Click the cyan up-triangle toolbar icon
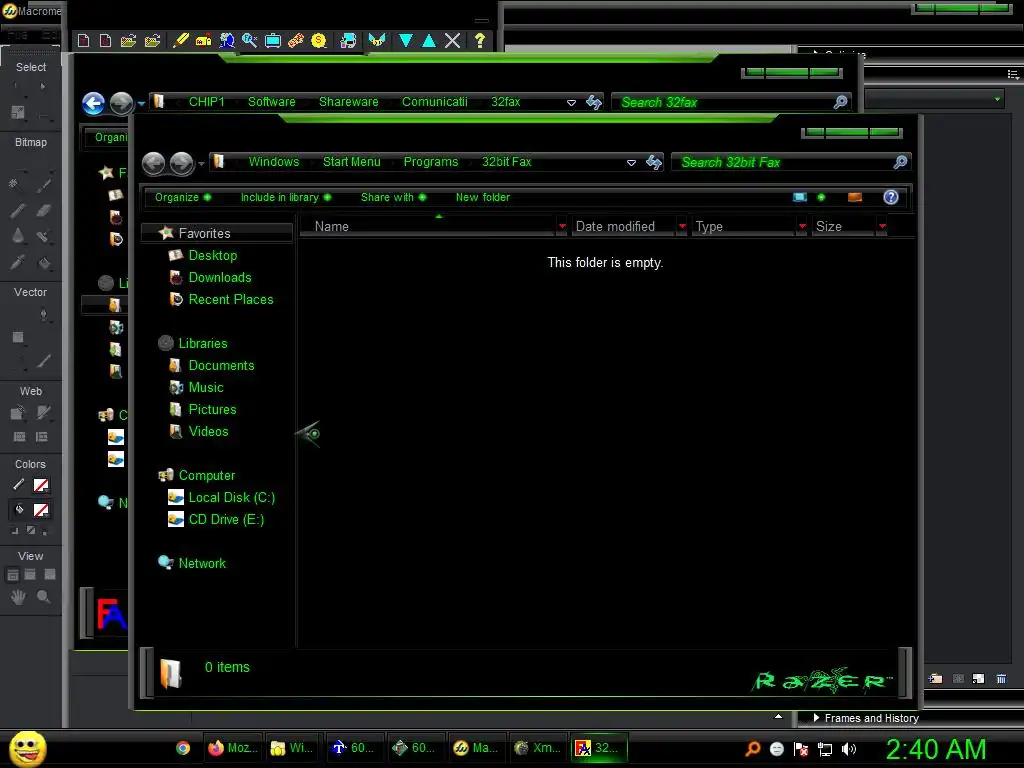 pos(429,40)
